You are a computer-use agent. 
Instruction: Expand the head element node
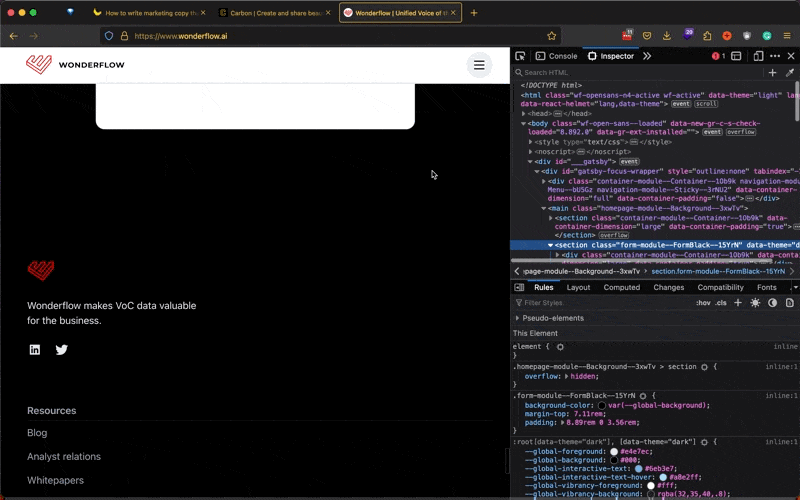pos(524,114)
